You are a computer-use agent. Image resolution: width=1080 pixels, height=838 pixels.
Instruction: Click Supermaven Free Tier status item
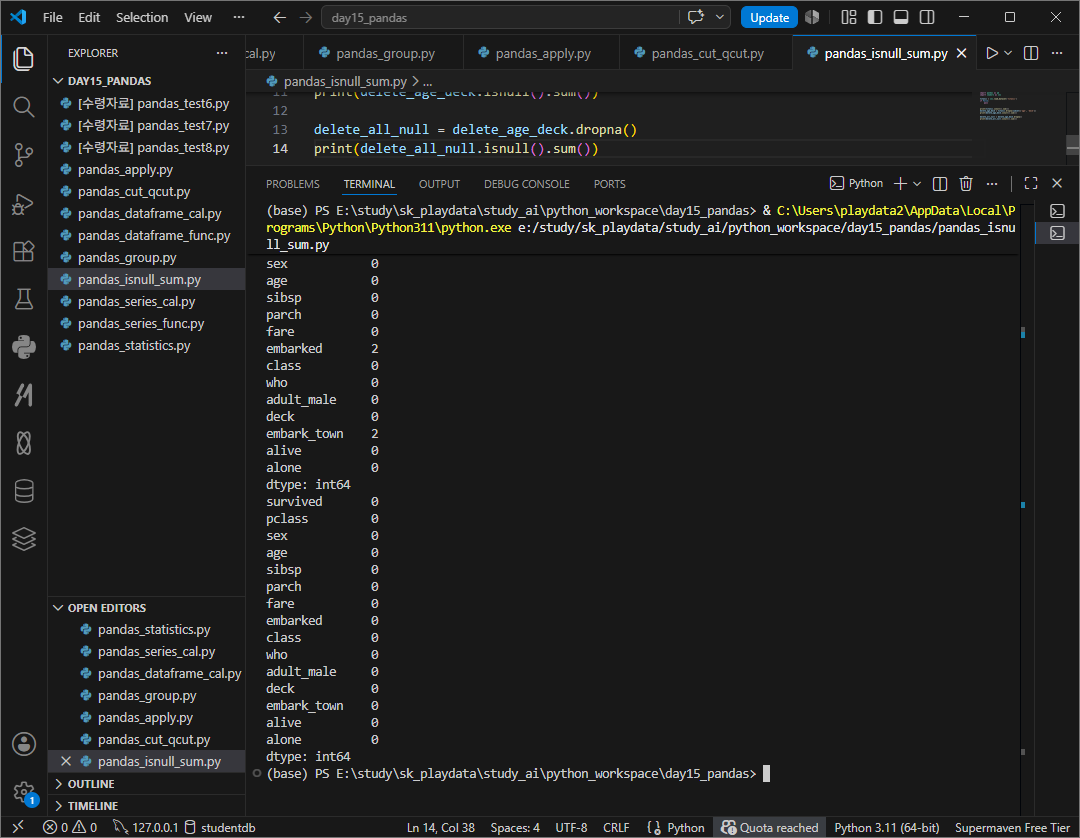click(x=1012, y=827)
